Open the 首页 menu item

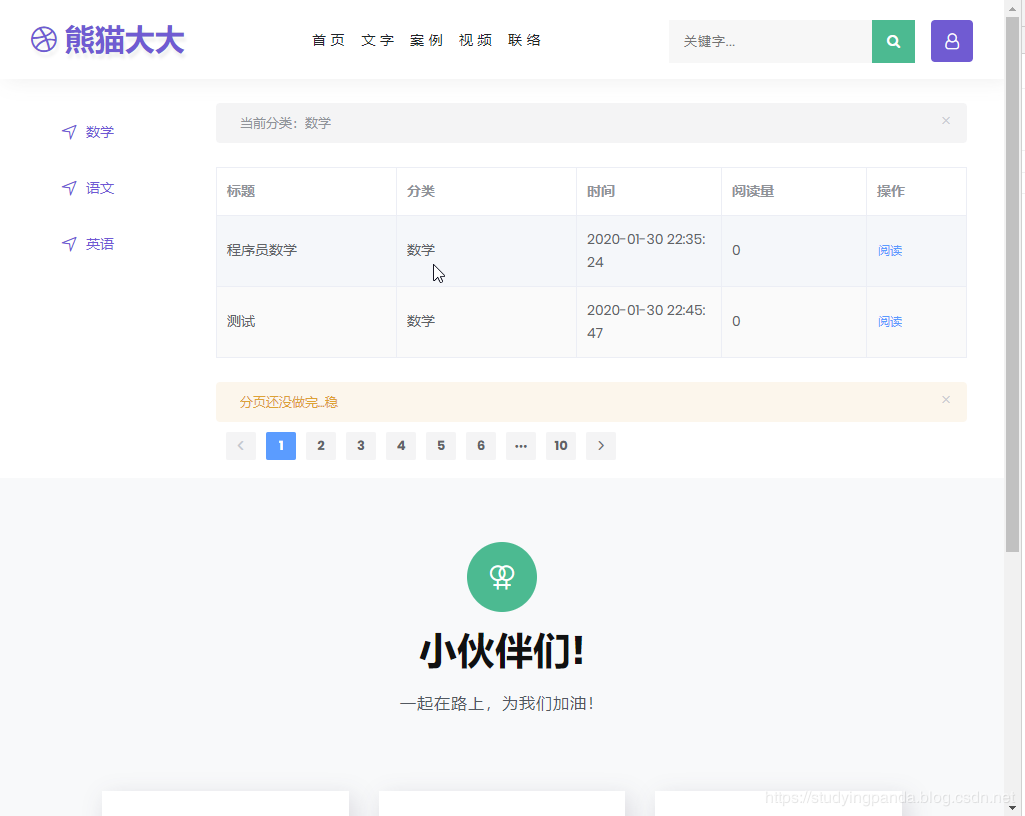tap(328, 40)
